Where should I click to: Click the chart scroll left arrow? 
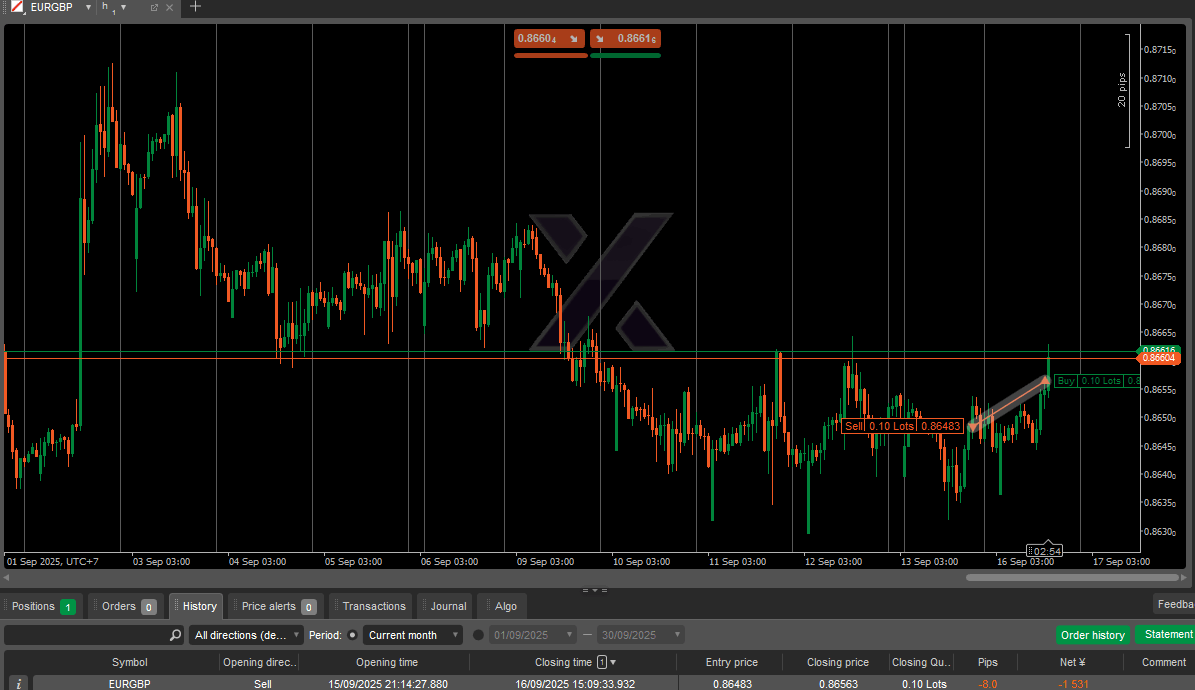point(8,578)
